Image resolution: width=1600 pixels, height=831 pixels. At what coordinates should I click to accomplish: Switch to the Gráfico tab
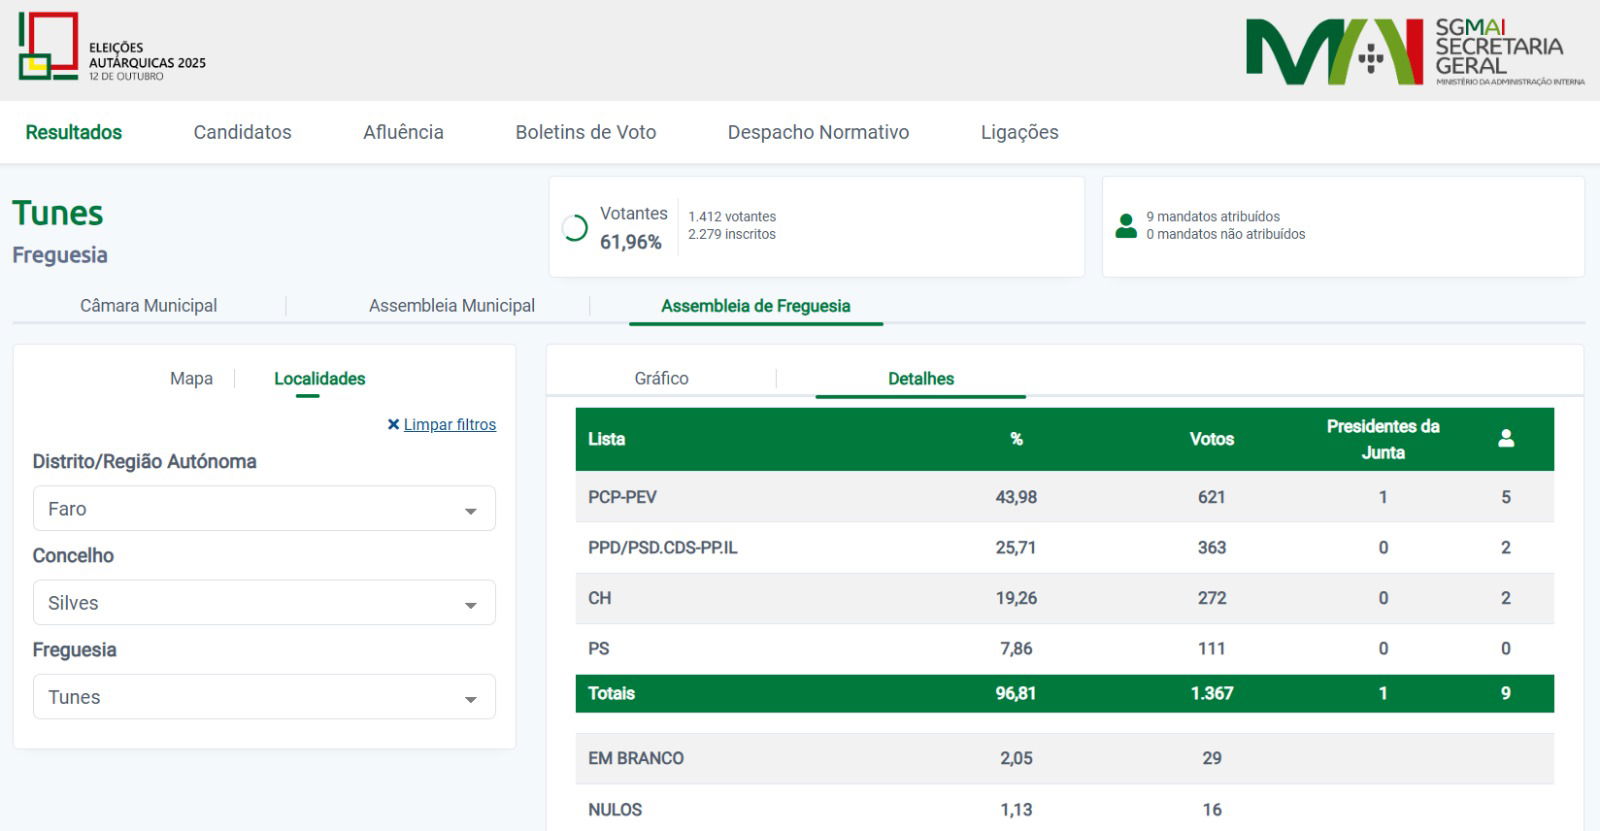661,379
